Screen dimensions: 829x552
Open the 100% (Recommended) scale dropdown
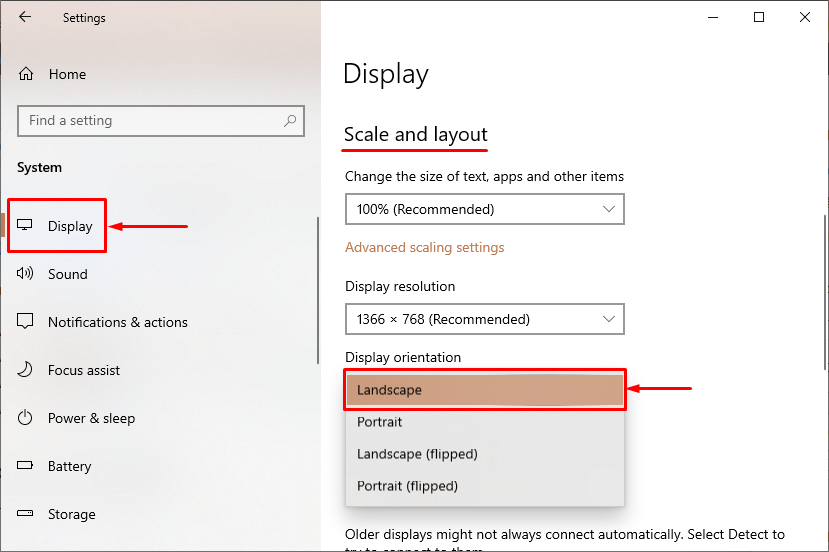(485, 209)
